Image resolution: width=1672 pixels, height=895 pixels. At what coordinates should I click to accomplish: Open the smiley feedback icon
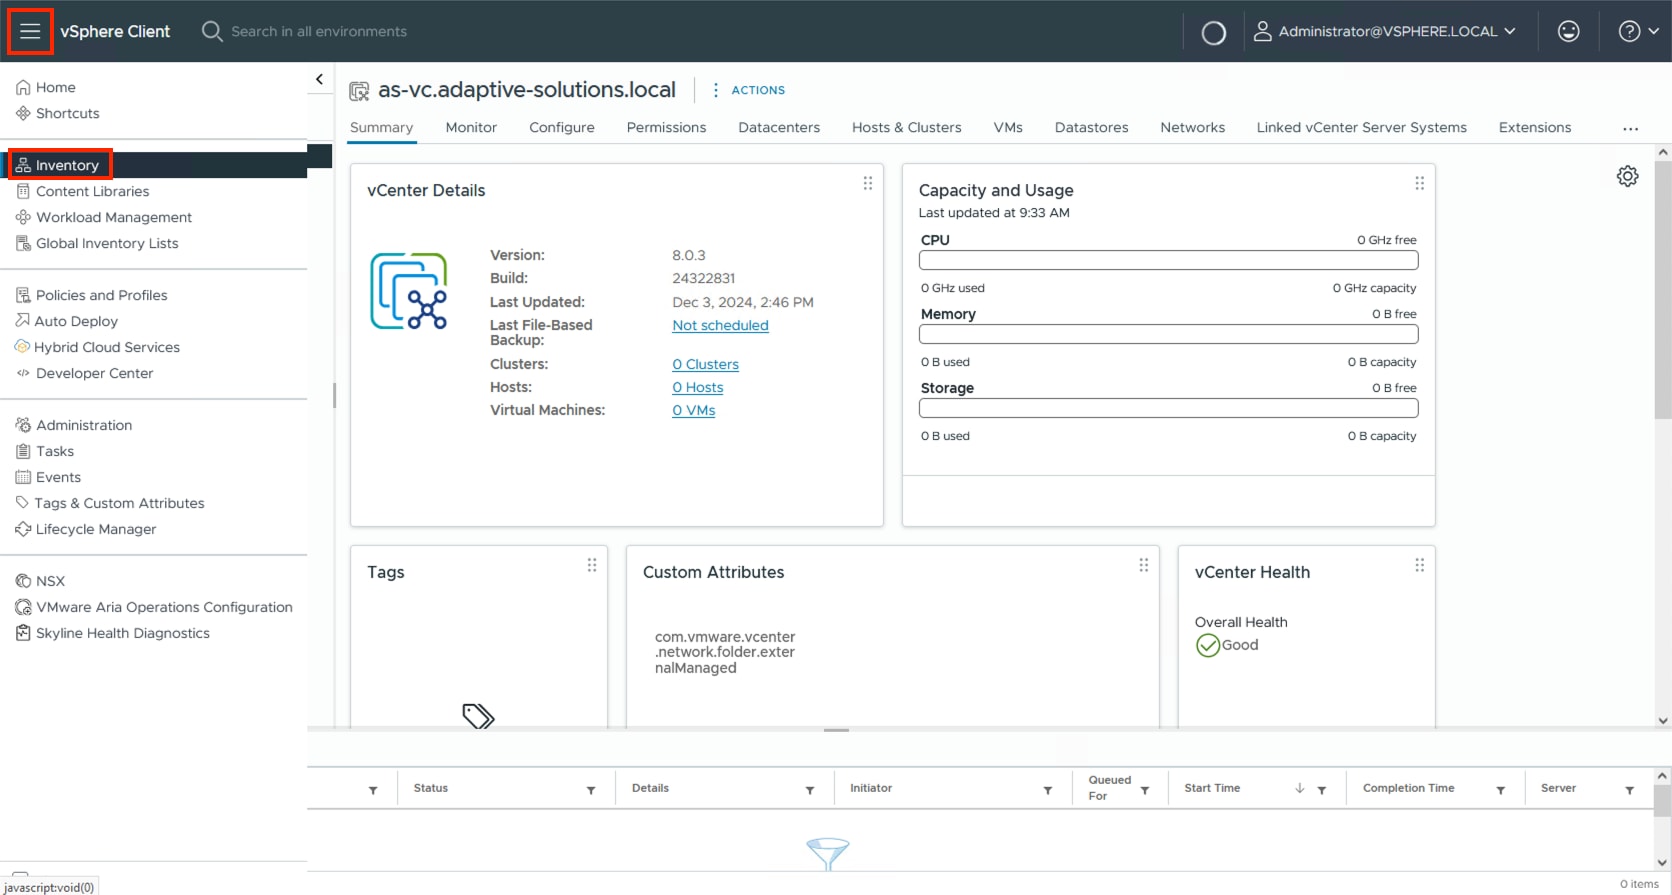tap(1568, 31)
